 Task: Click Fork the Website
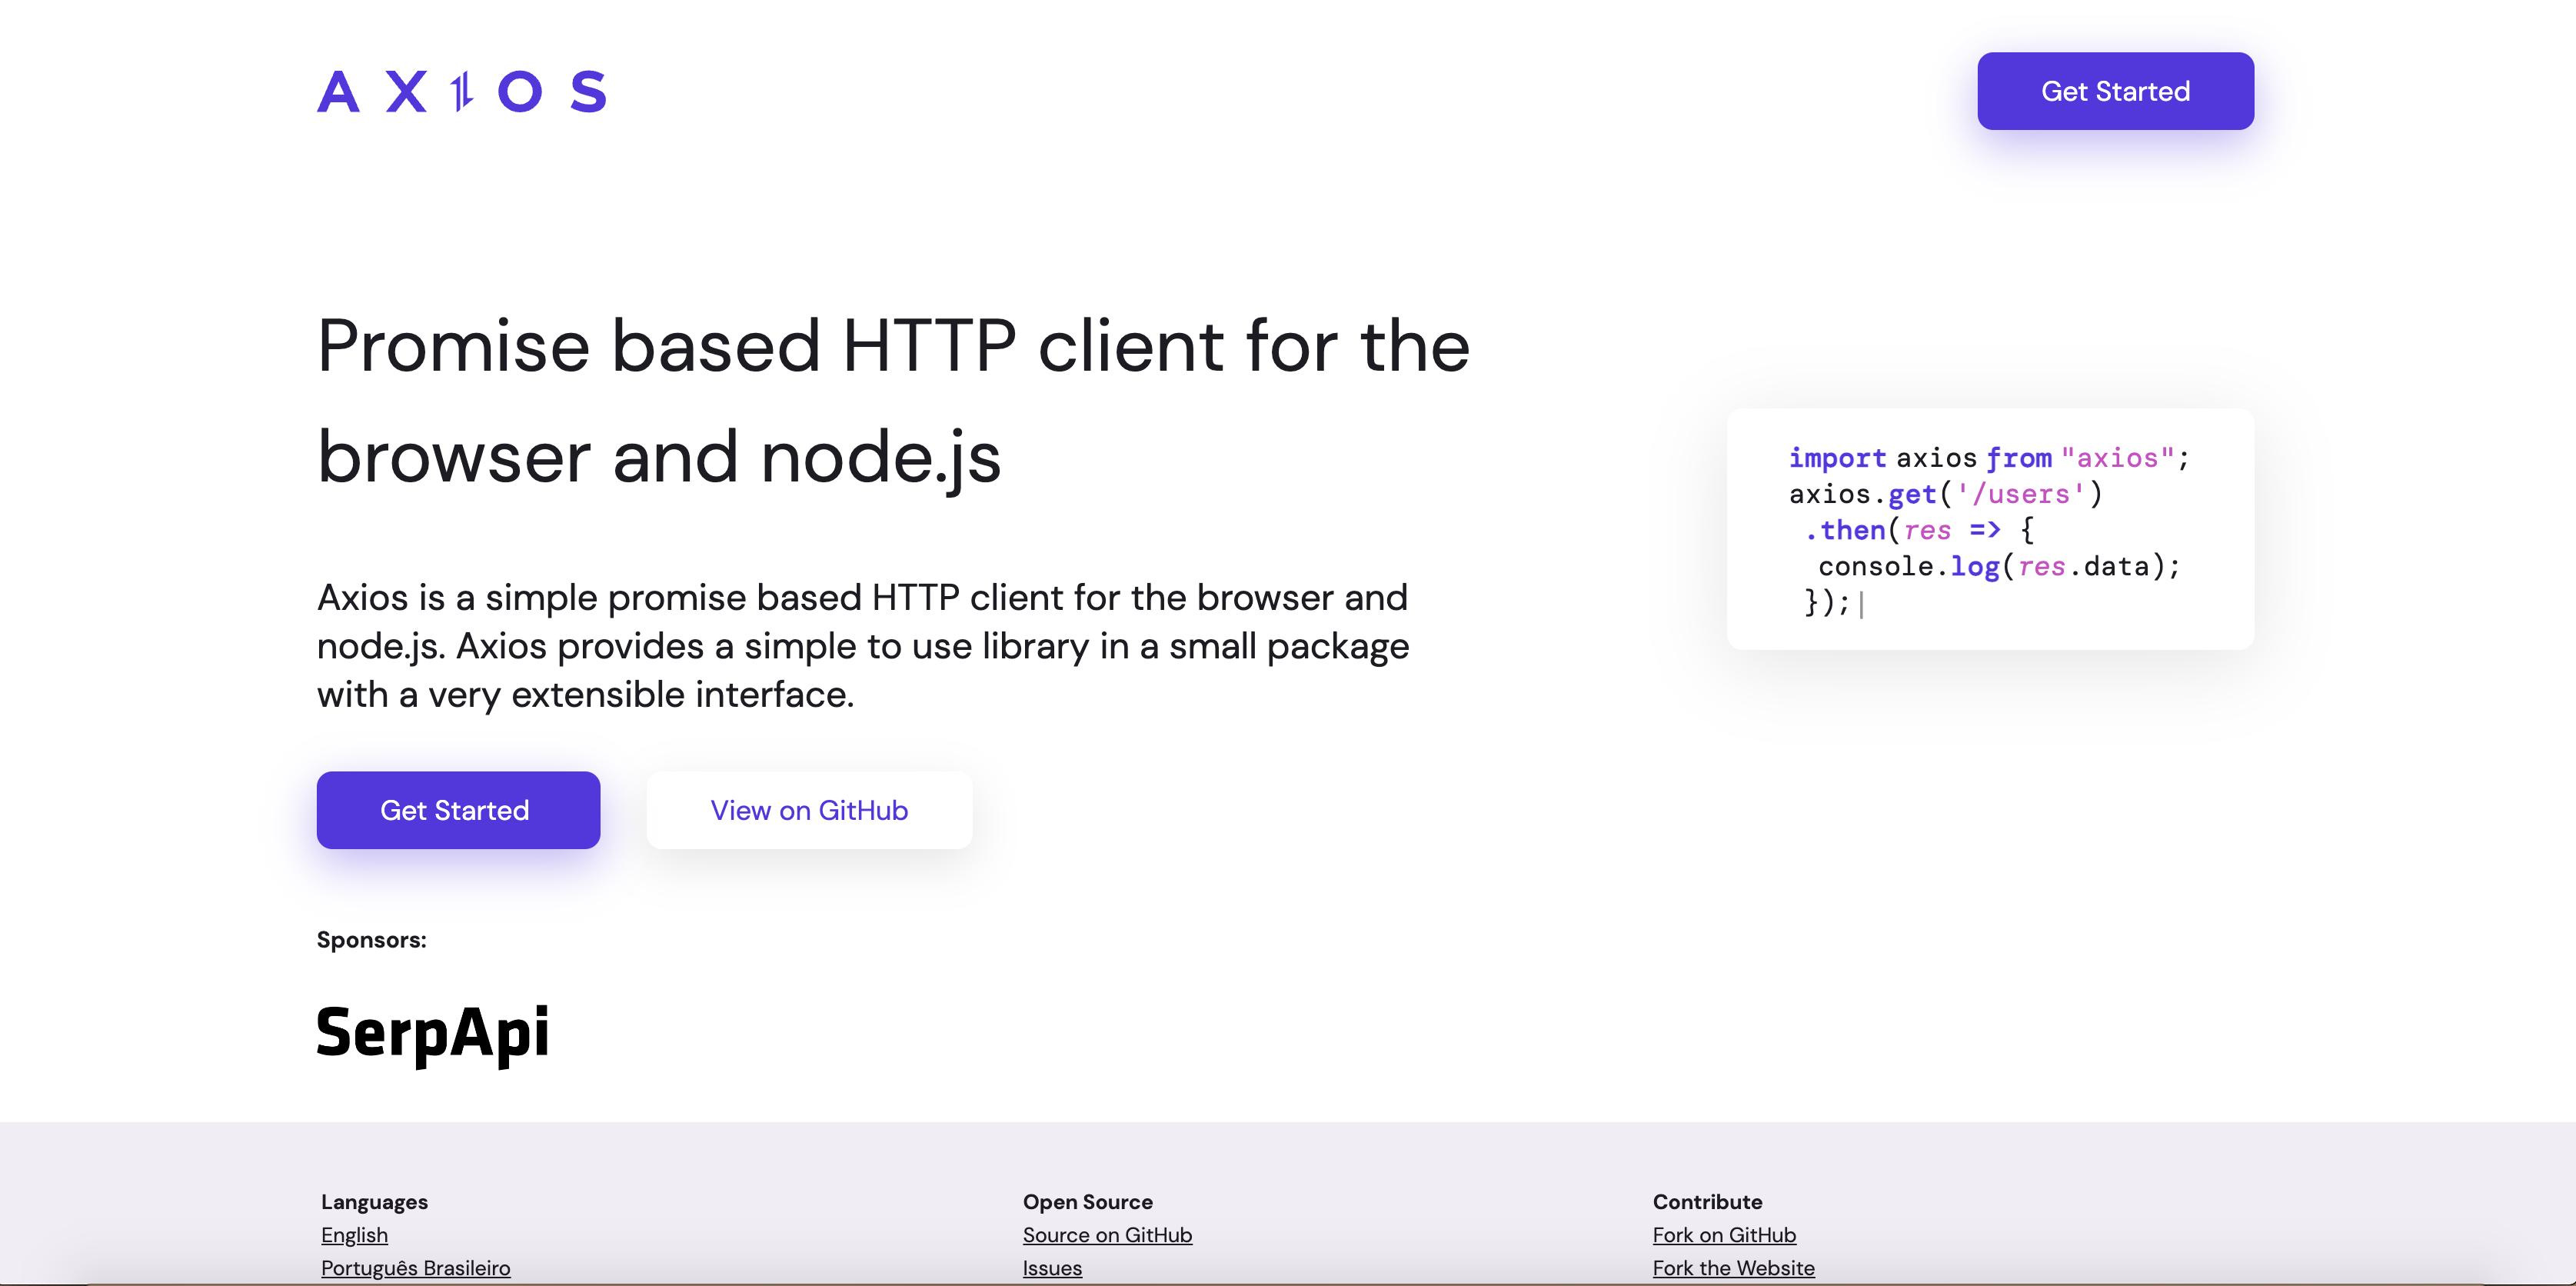click(1733, 1267)
